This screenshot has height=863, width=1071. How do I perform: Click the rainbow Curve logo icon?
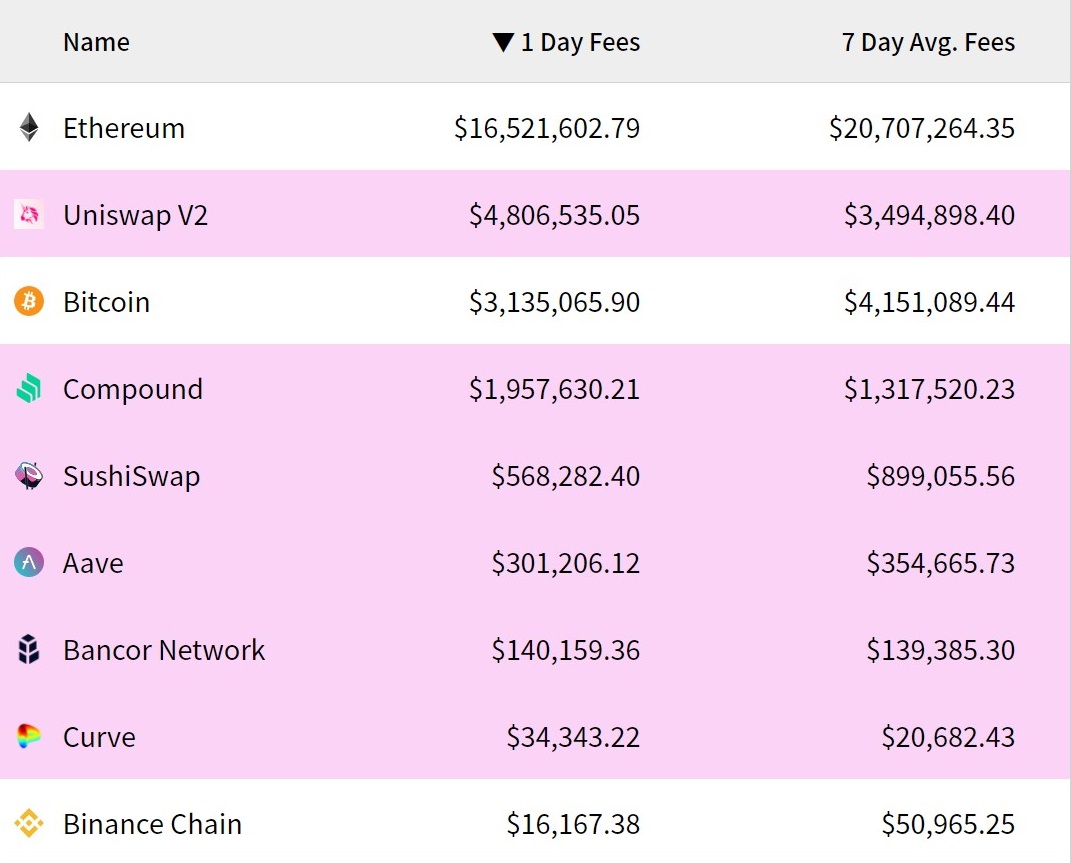[x=29, y=737]
